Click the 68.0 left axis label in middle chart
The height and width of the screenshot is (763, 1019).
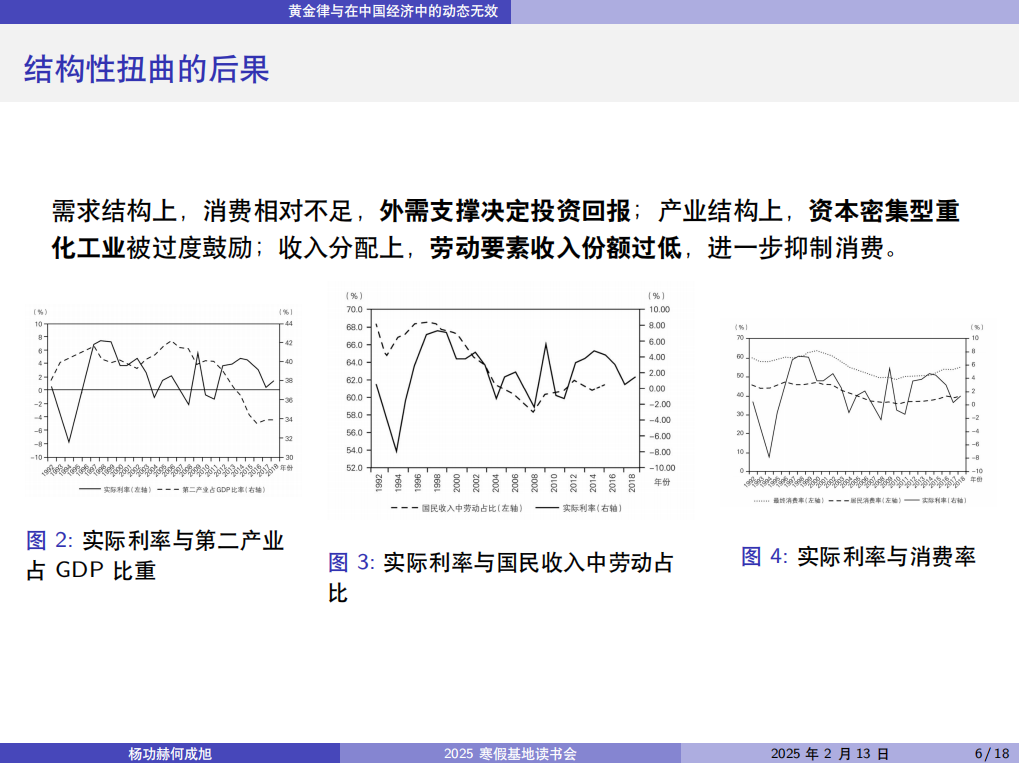tap(353, 327)
